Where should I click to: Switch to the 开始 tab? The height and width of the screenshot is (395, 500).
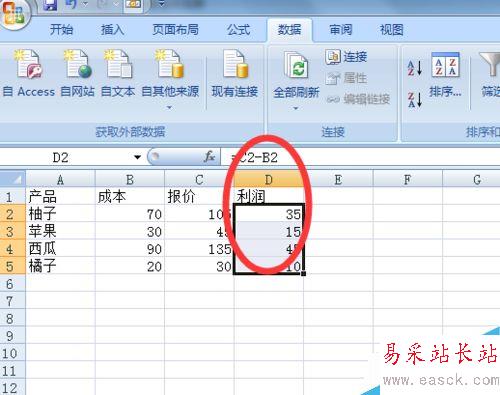[x=61, y=30]
